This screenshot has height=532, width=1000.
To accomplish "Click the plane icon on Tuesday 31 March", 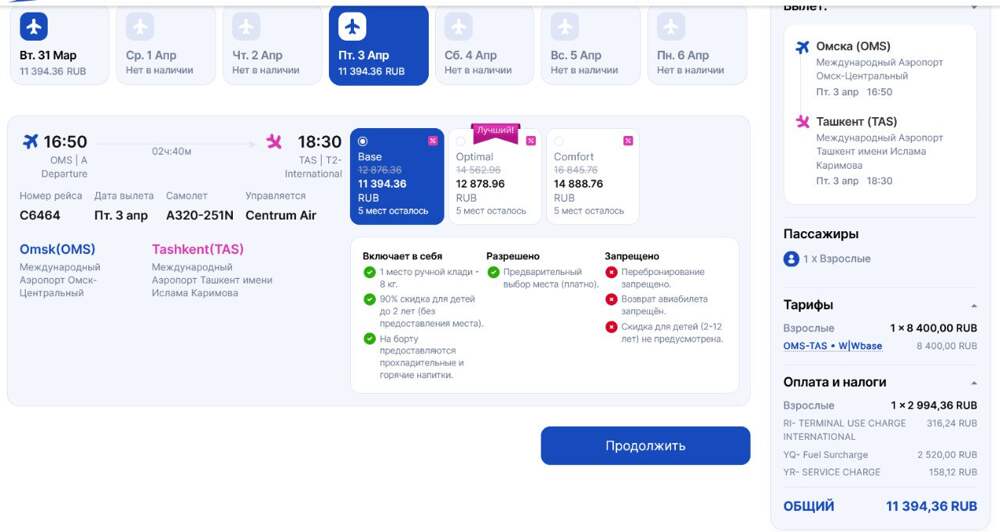I will pyautogui.click(x=34, y=26).
